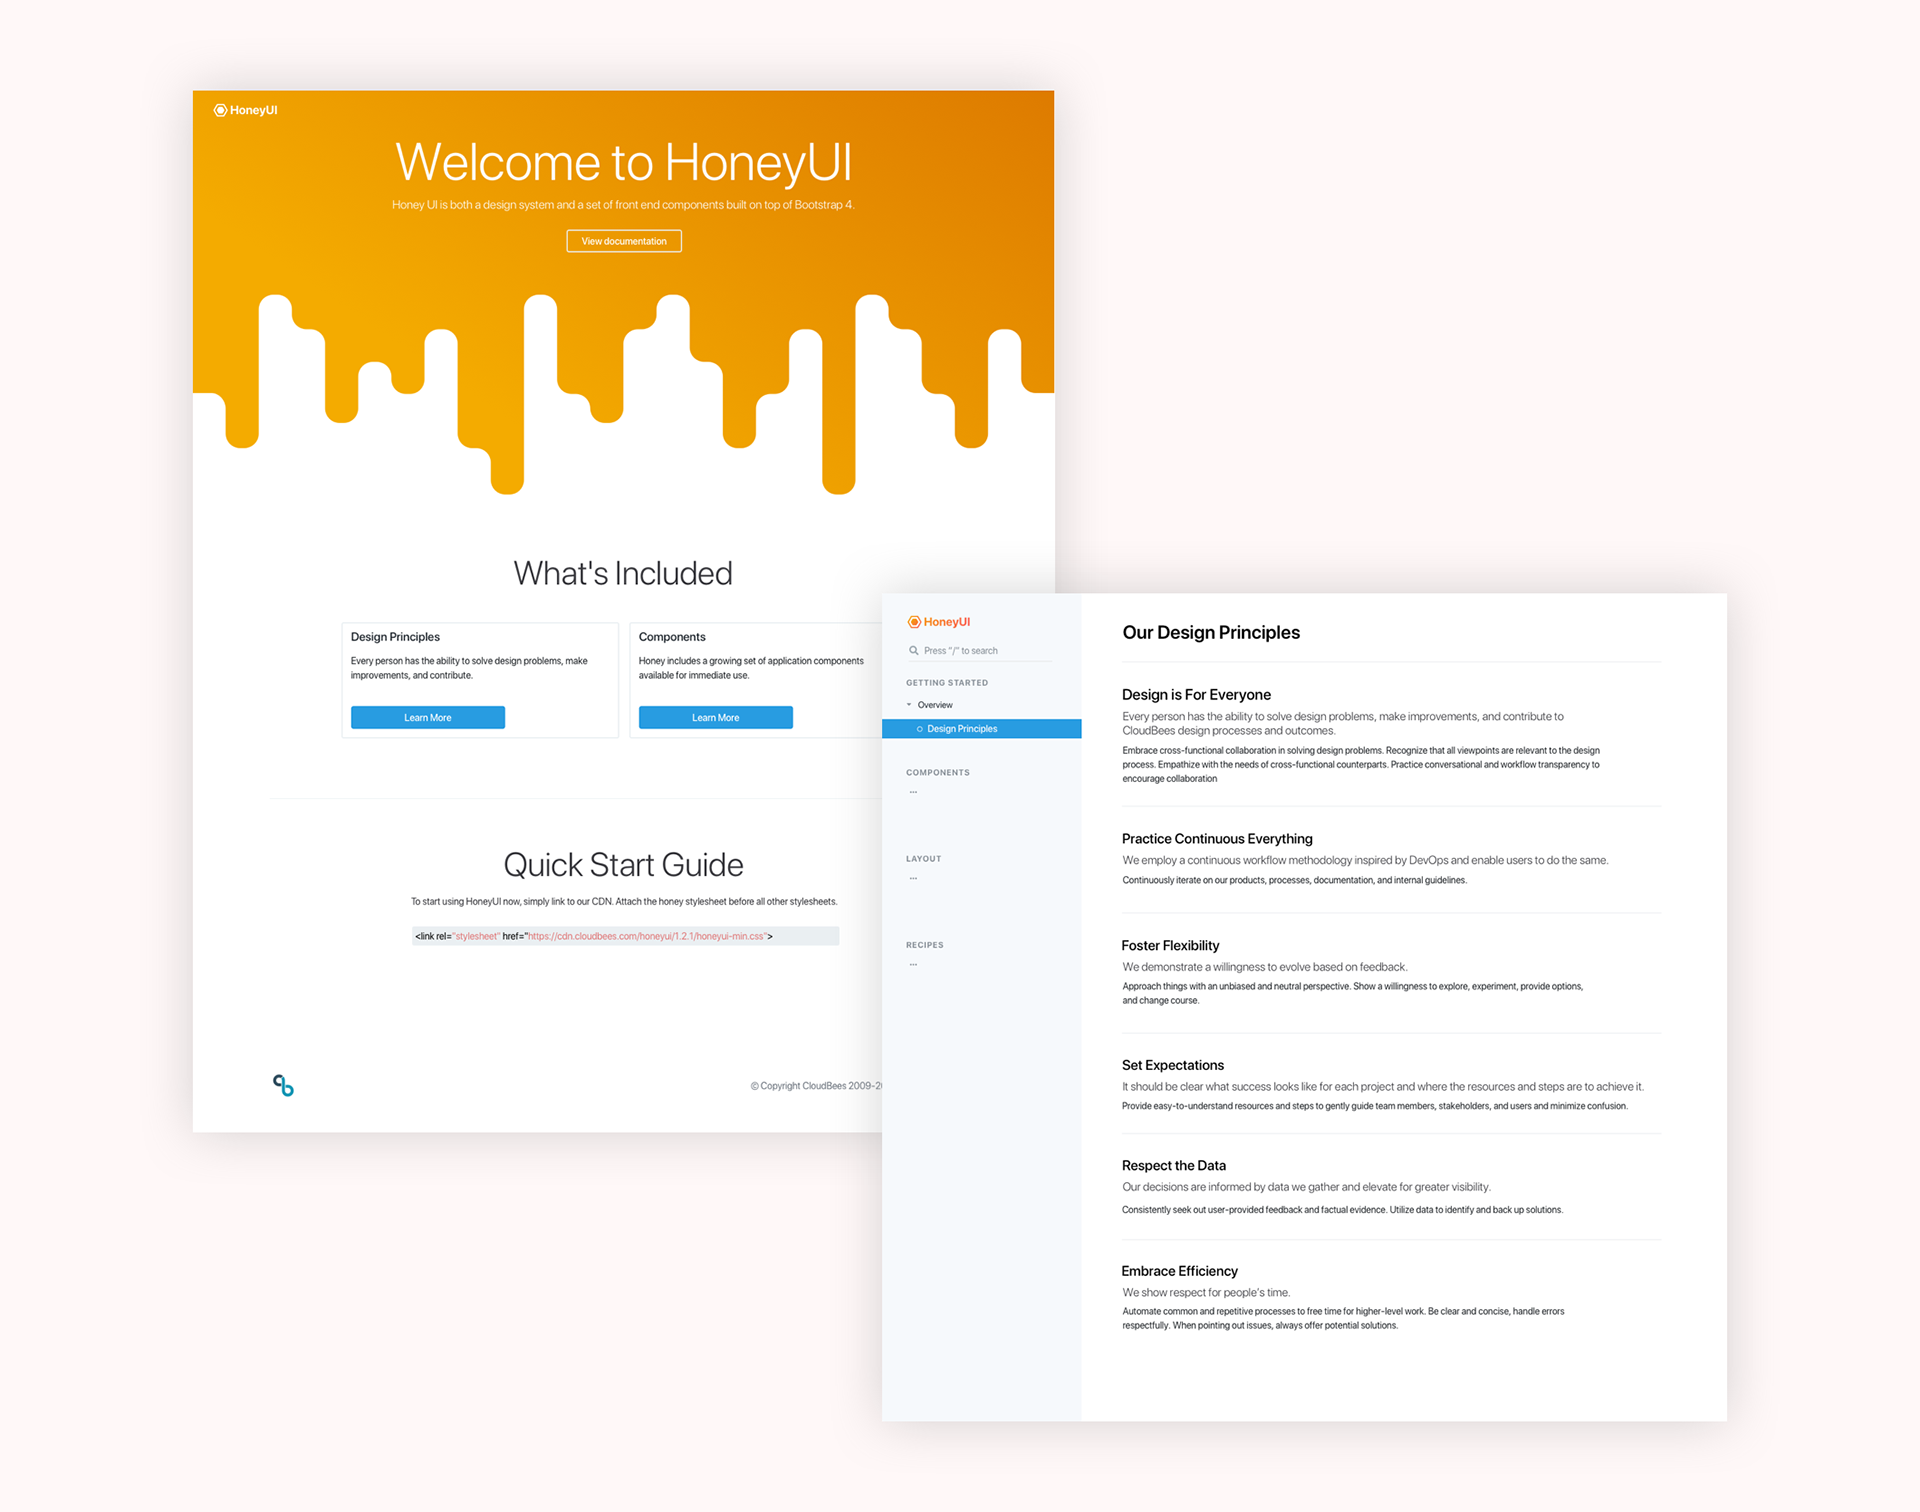1920x1512 pixels.
Task: Select the highlighted Design Principles menu item
Action: click(962, 729)
